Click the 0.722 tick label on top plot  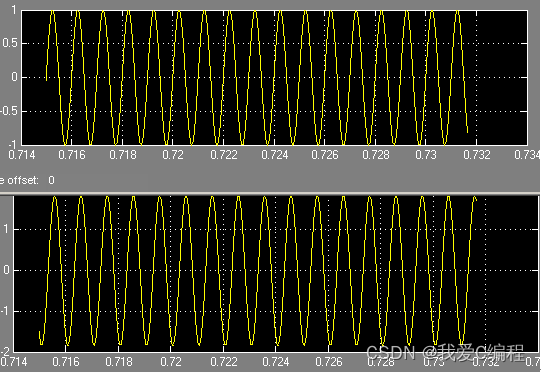[x=224, y=155]
